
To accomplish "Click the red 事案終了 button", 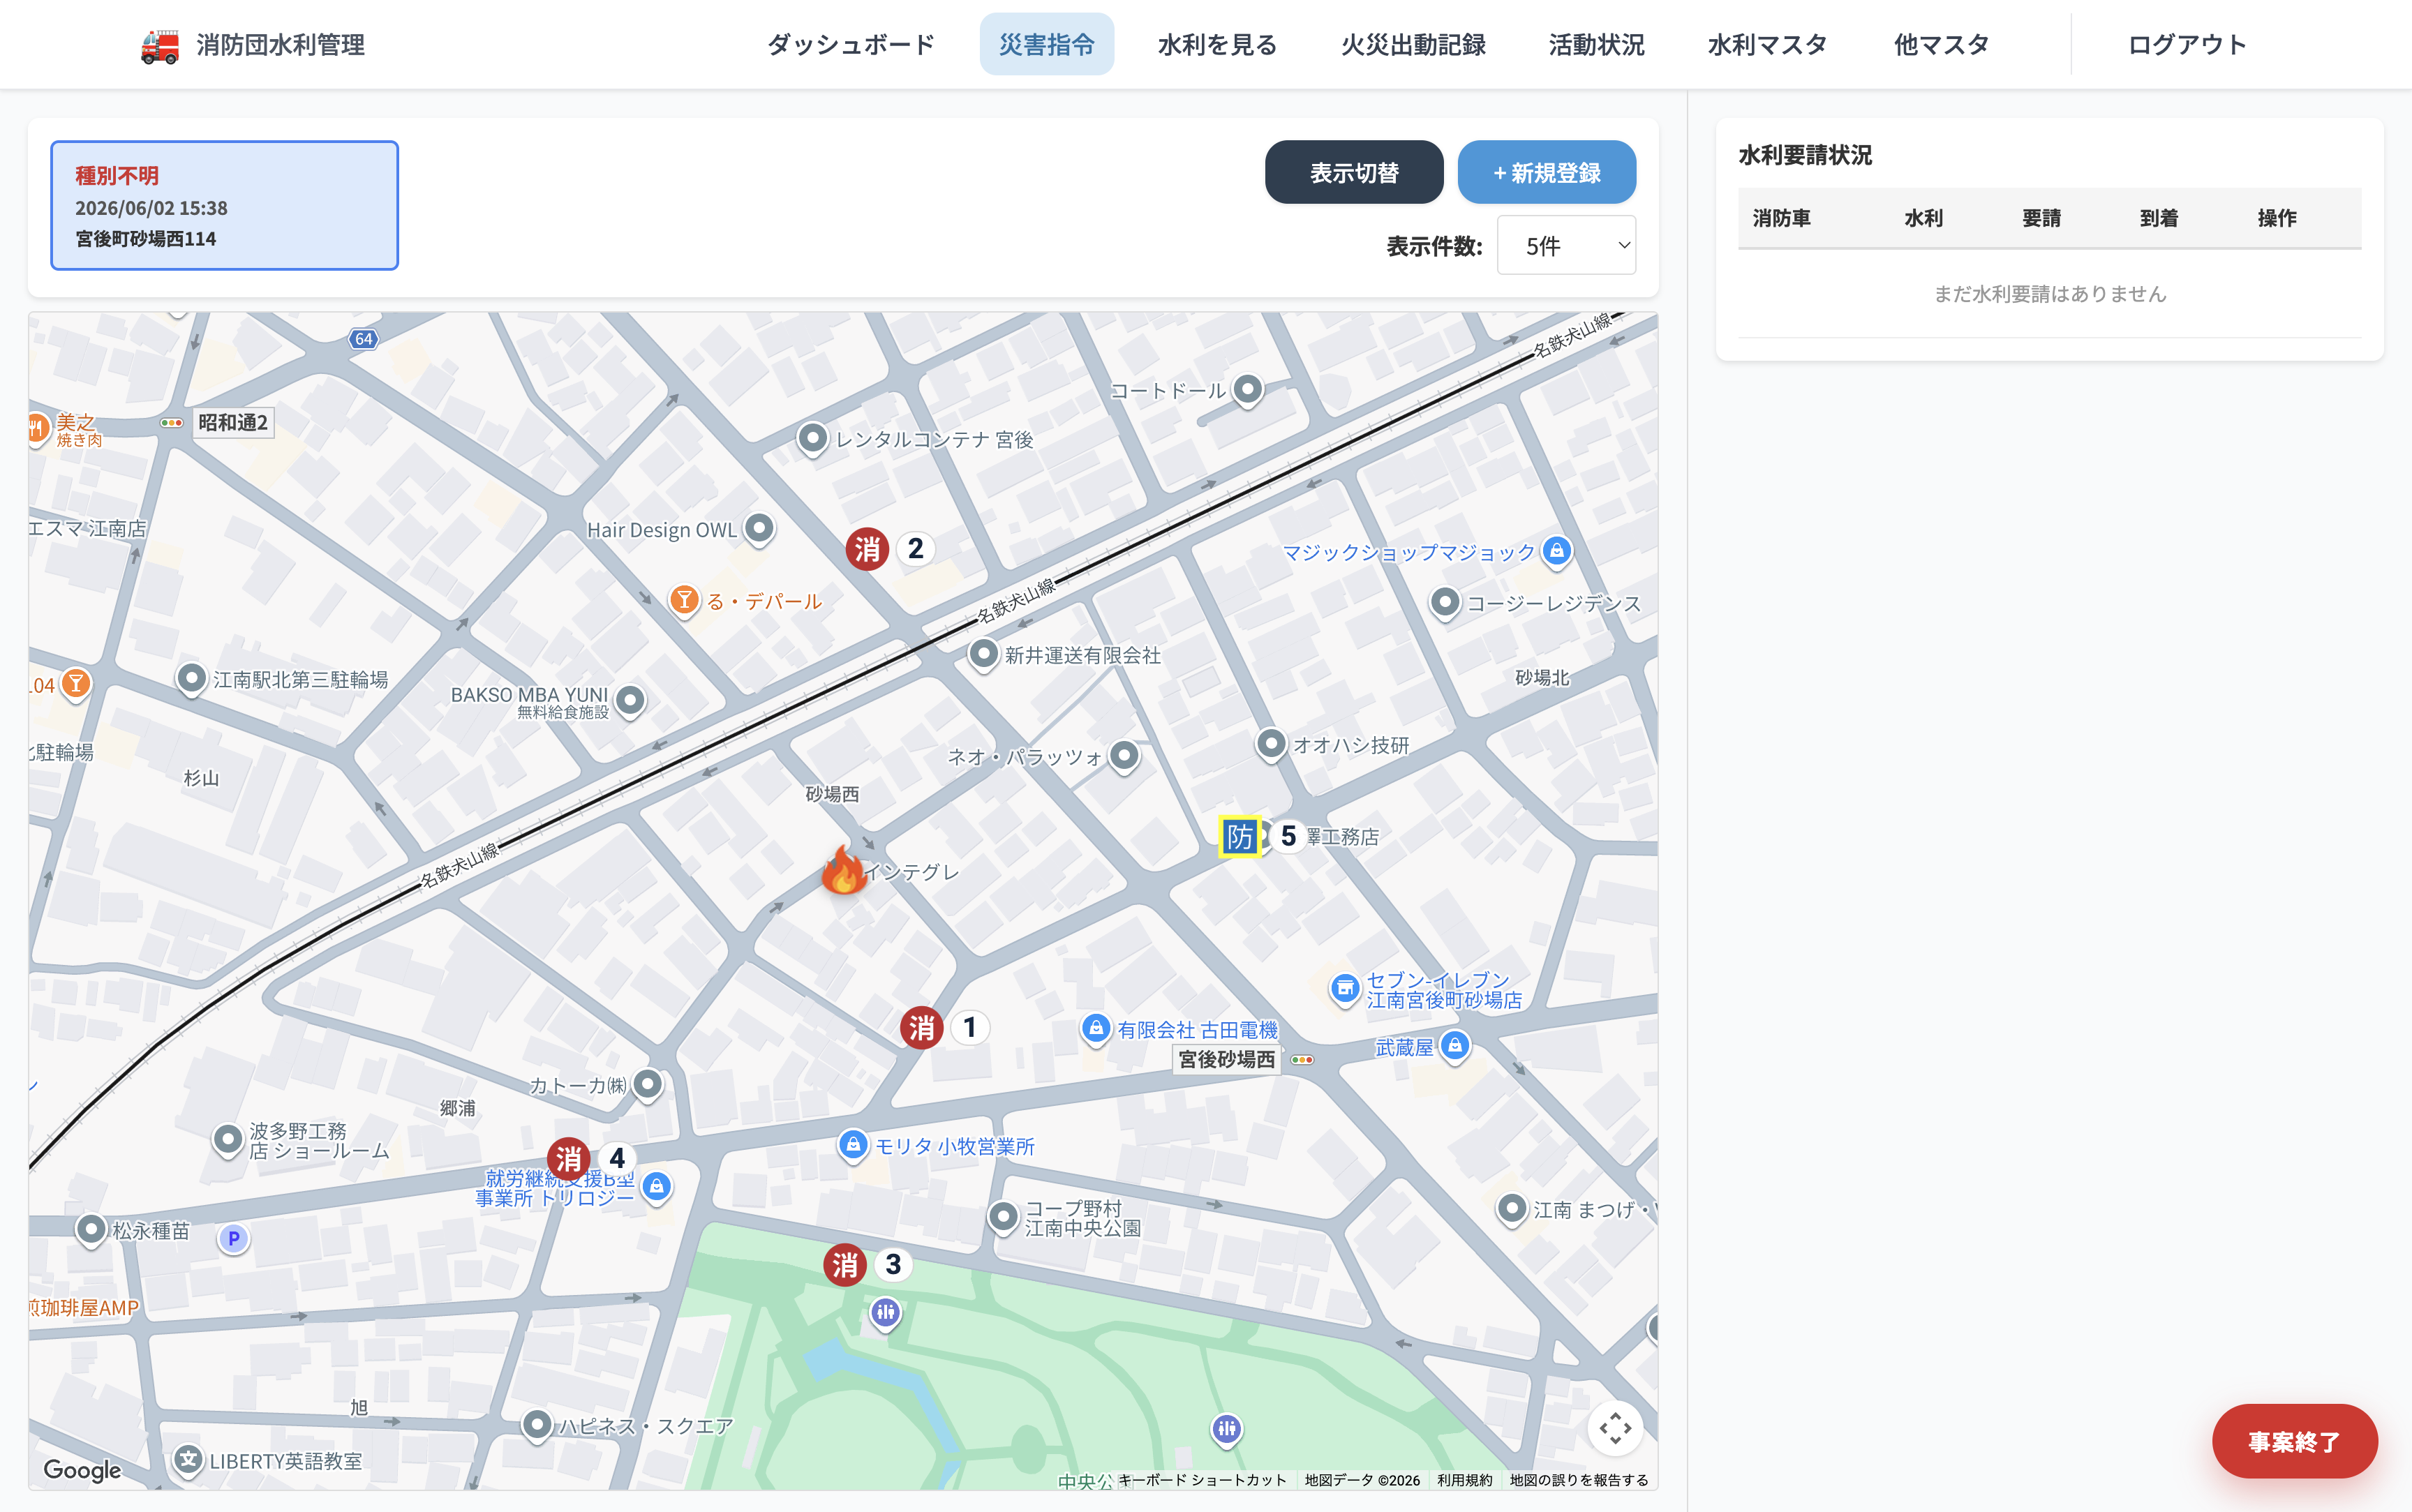I will (2294, 1441).
